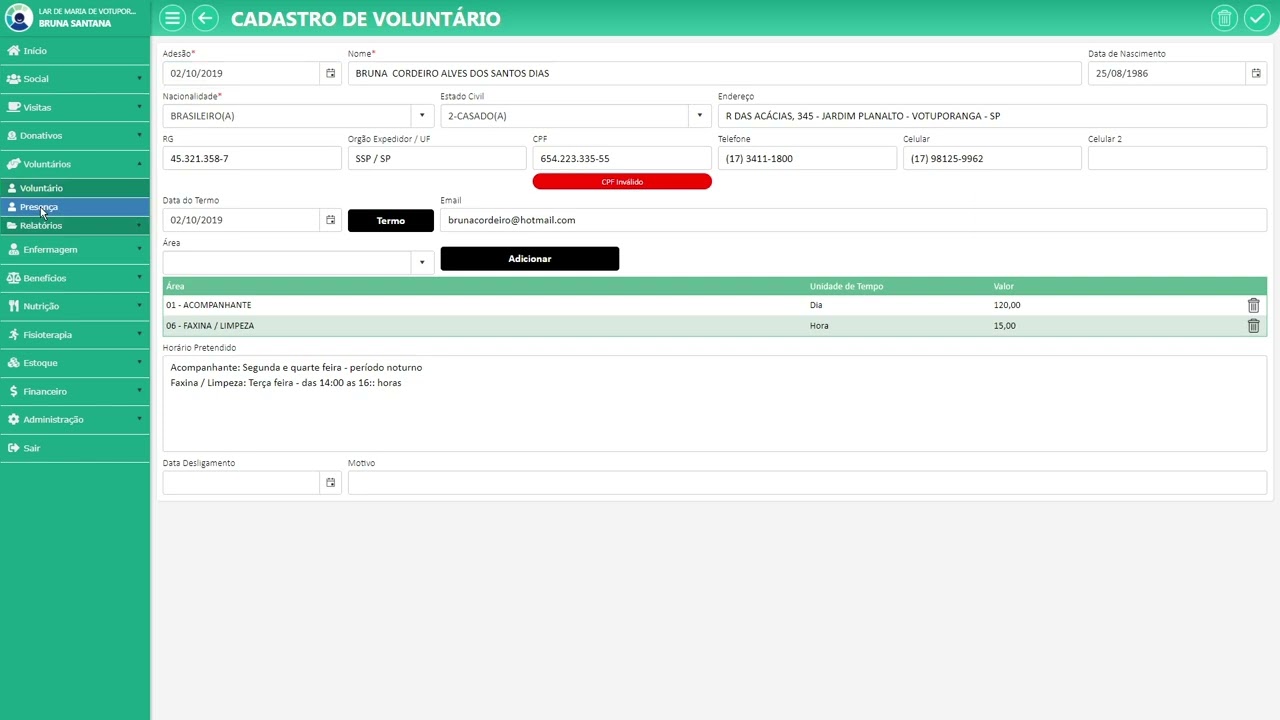Expand the Estado Civil dropdown
This screenshot has width=1280, height=720.
point(699,116)
